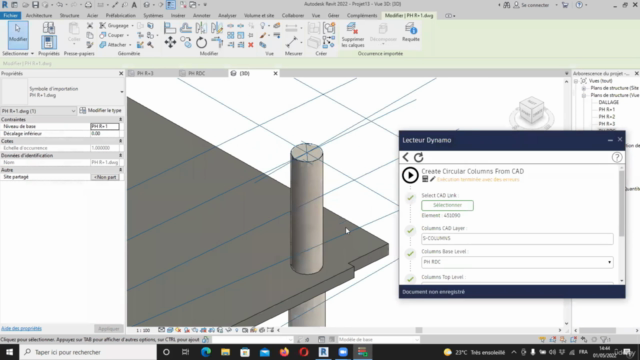Click the Columns CAD Layer S-COLUMNS field

pos(517,238)
